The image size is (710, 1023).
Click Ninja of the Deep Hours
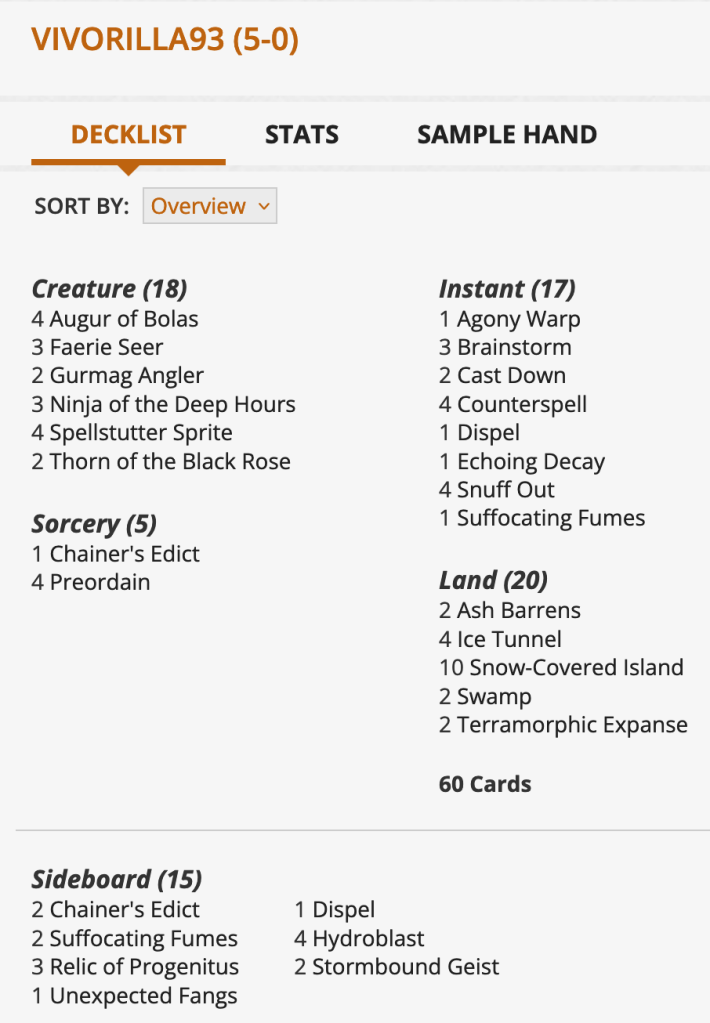[172, 404]
